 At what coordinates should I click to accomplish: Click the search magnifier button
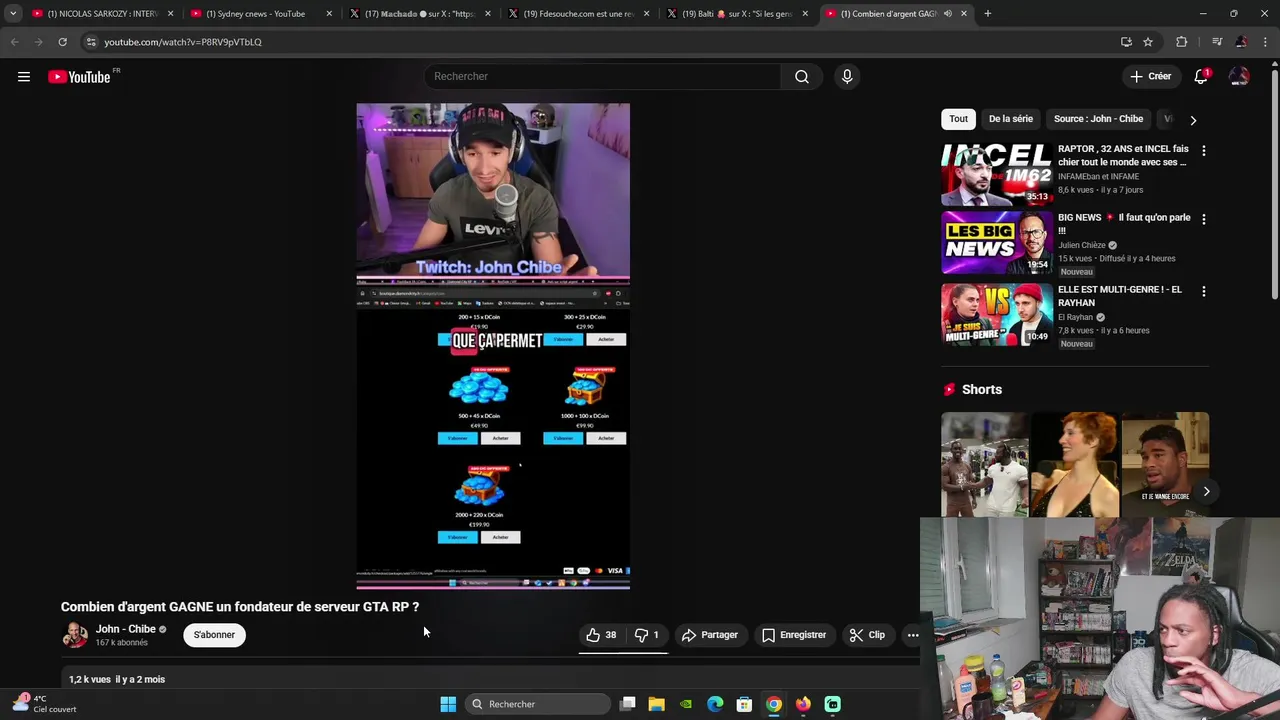pyautogui.click(x=802, y=77)
